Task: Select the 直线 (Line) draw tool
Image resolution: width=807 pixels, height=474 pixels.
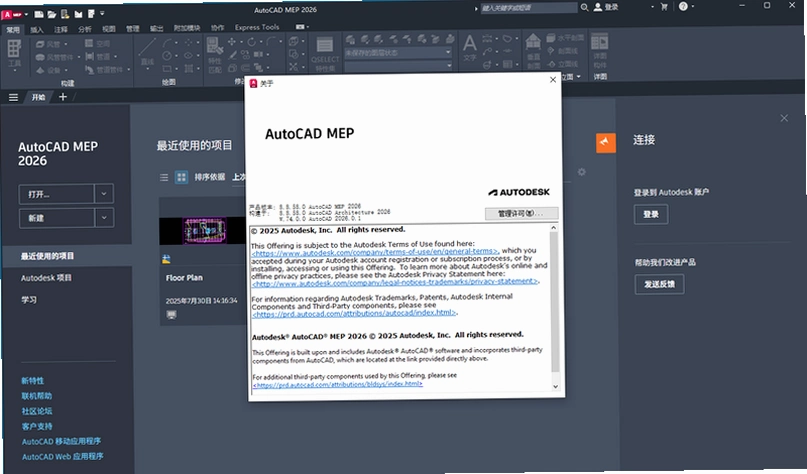Action: click(x=147, y=51)
